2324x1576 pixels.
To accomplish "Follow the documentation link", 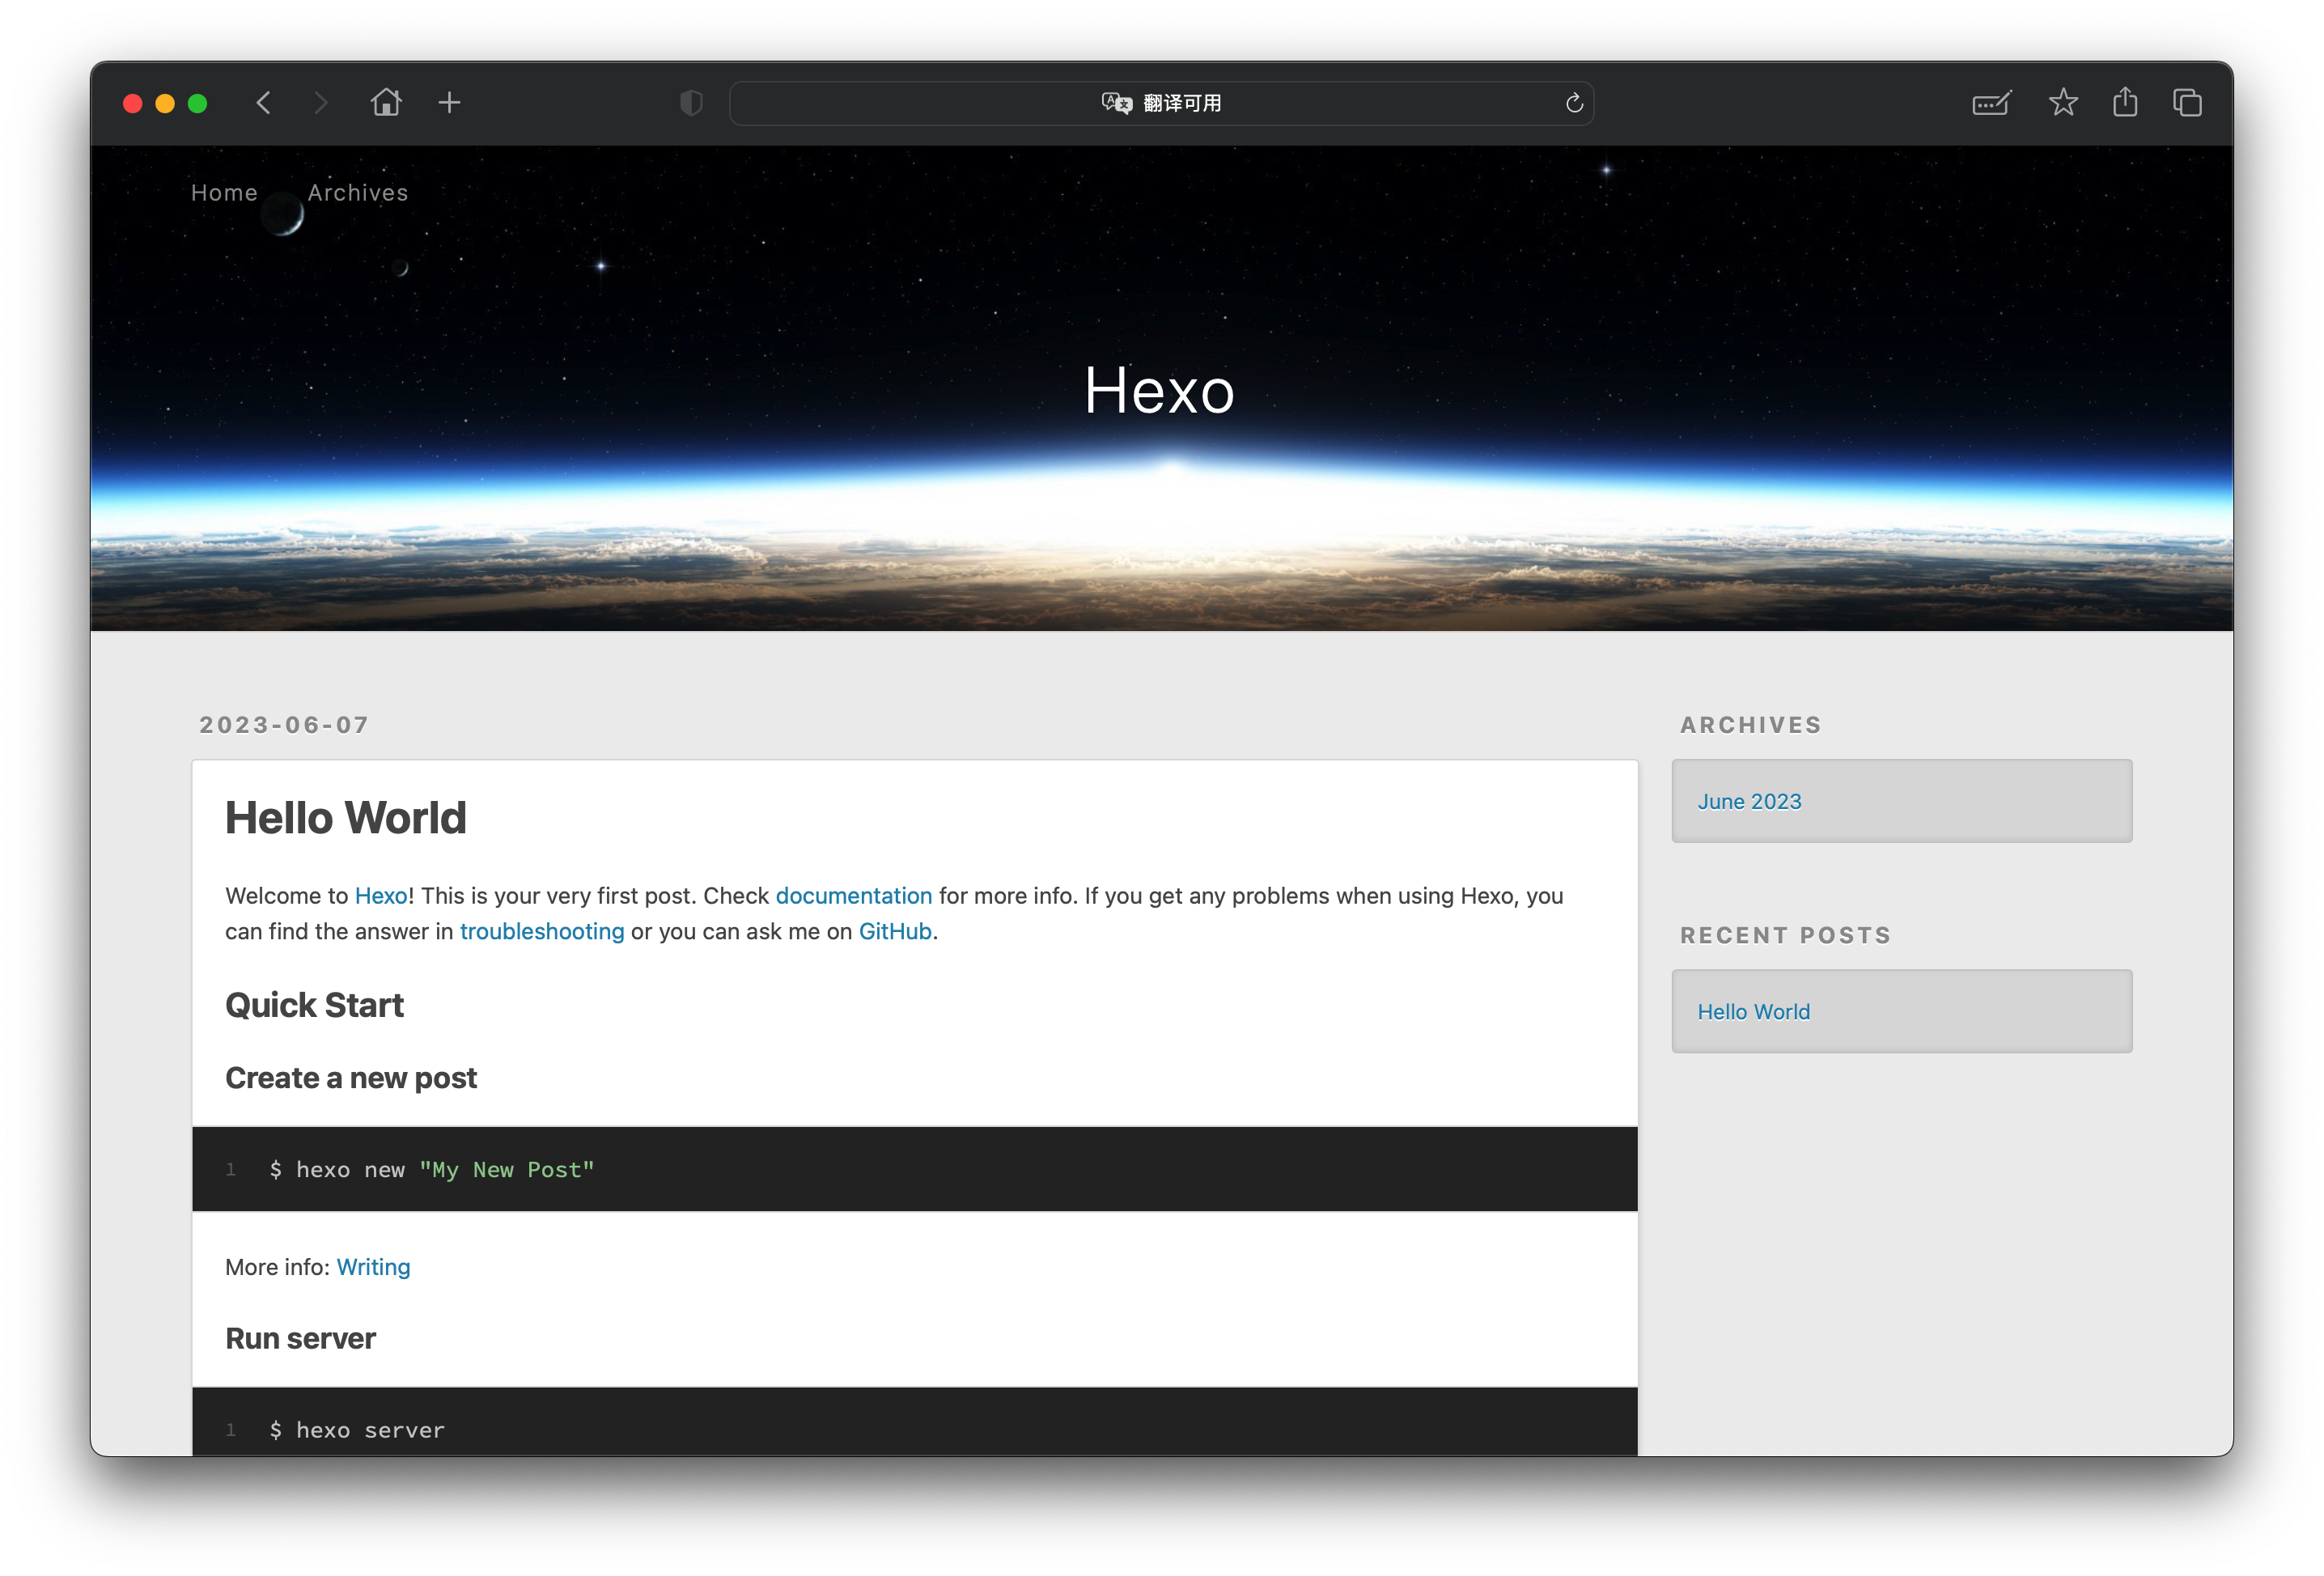I will click(x=854, y=896).
